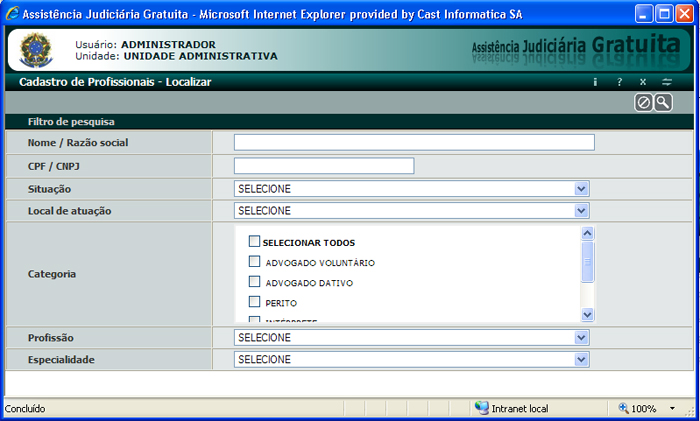
Task: Click the 'x' close icon in header
Action: tap(643, 82)
